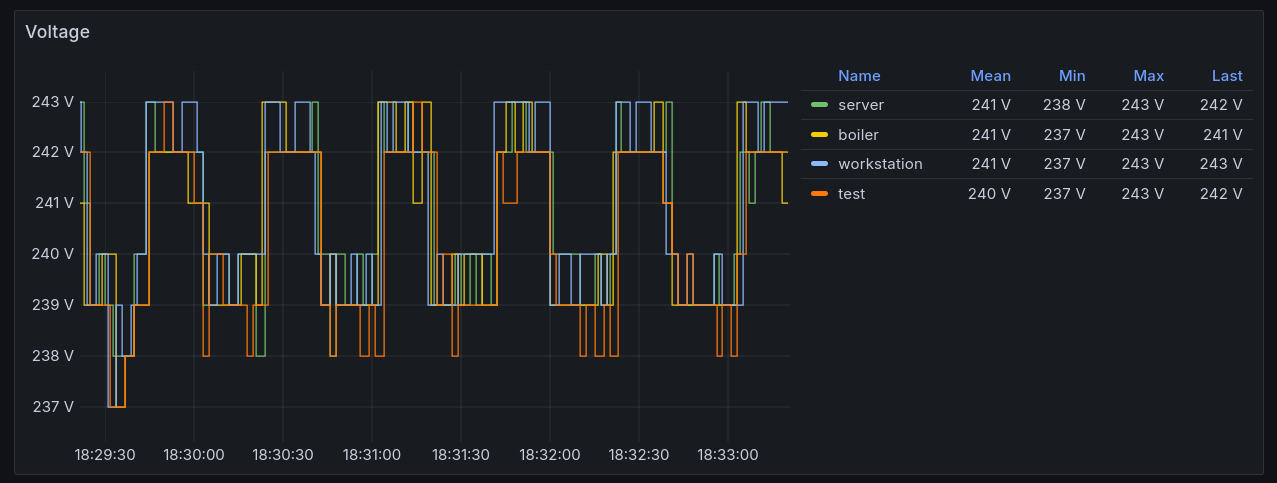
Task: Show only the workstation series
Action: coord(880,164)
